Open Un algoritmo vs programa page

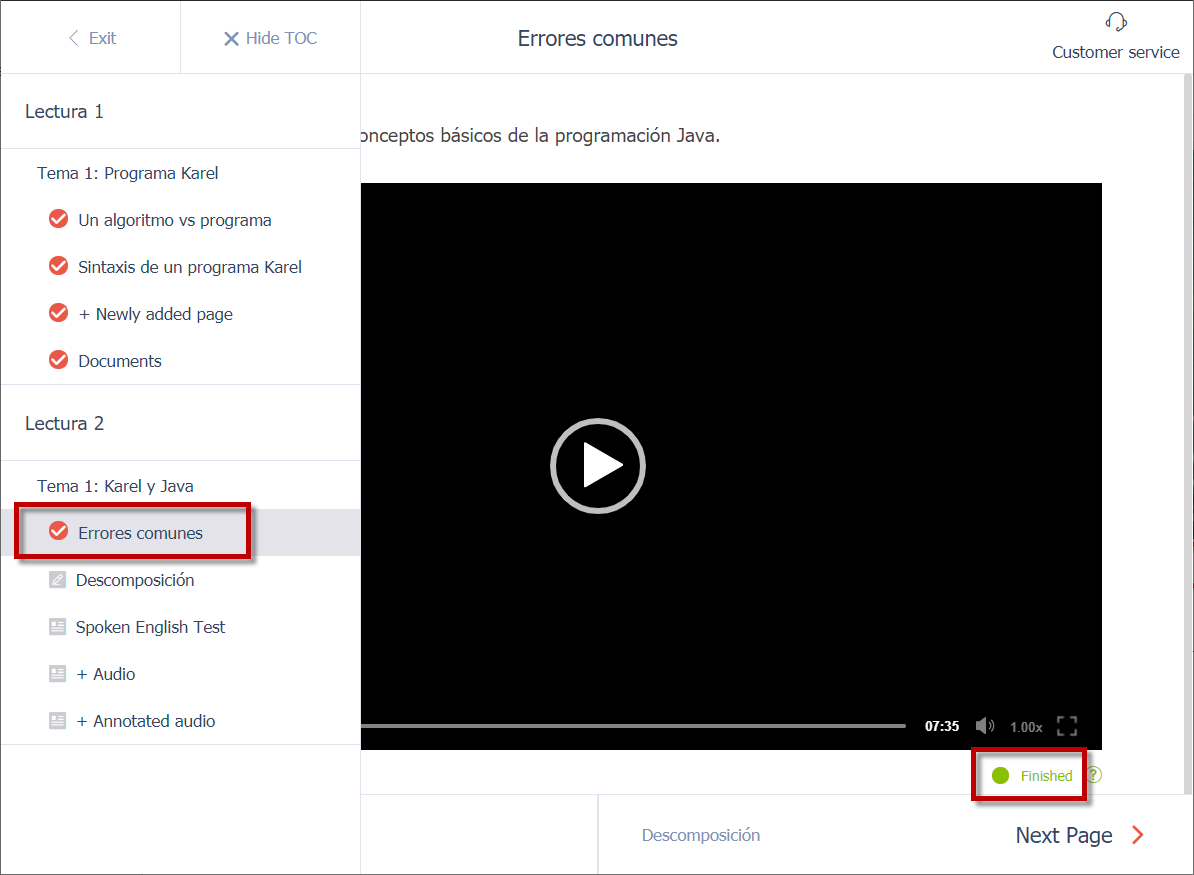coord(174,220)
